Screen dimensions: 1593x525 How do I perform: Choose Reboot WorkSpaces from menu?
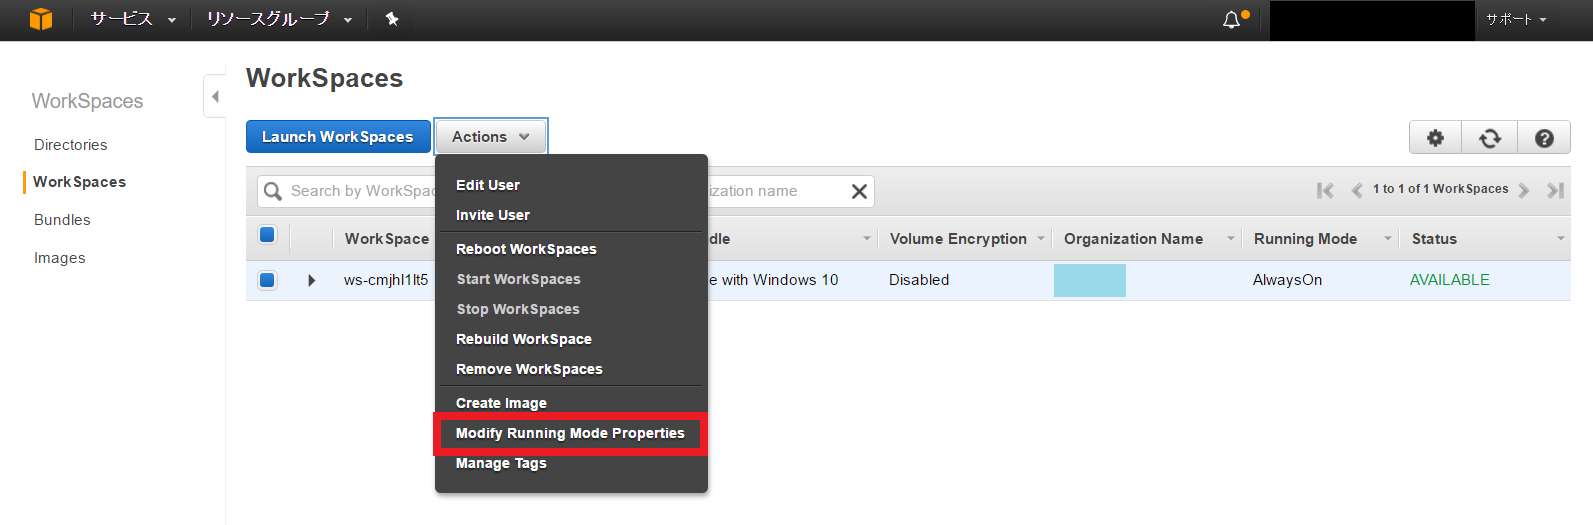(526, 249)
